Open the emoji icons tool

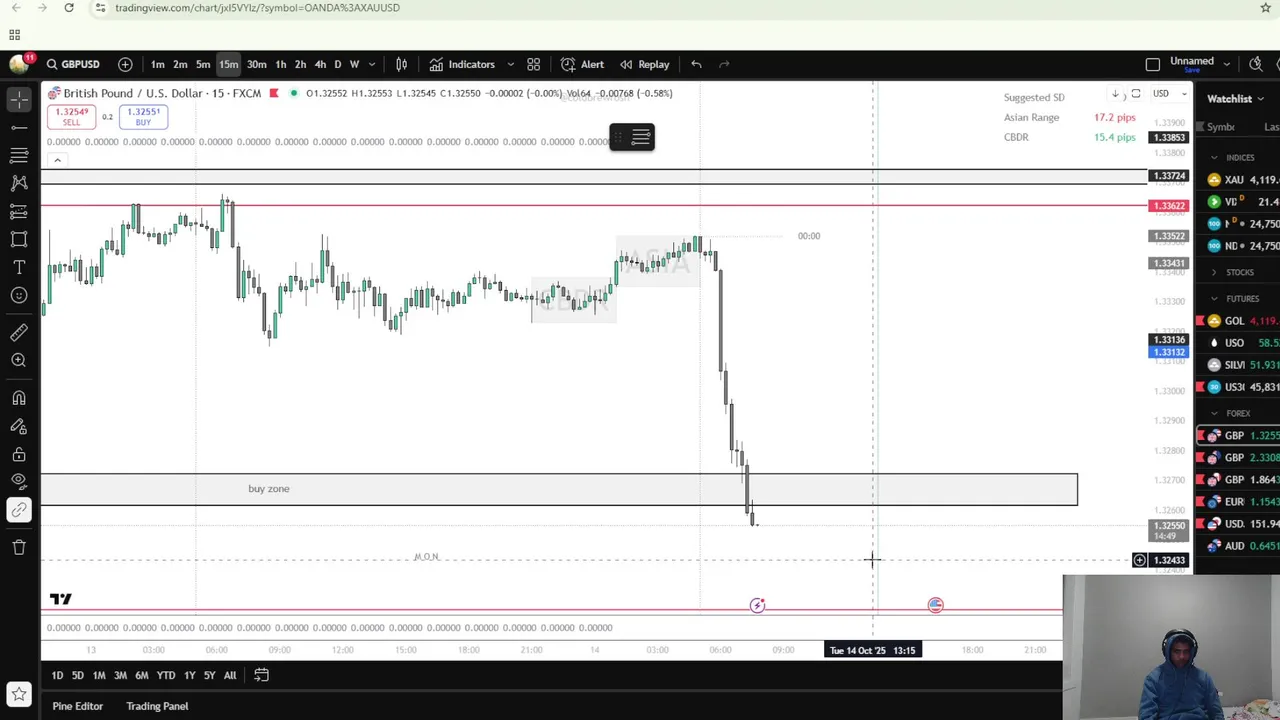pos(19,295)
